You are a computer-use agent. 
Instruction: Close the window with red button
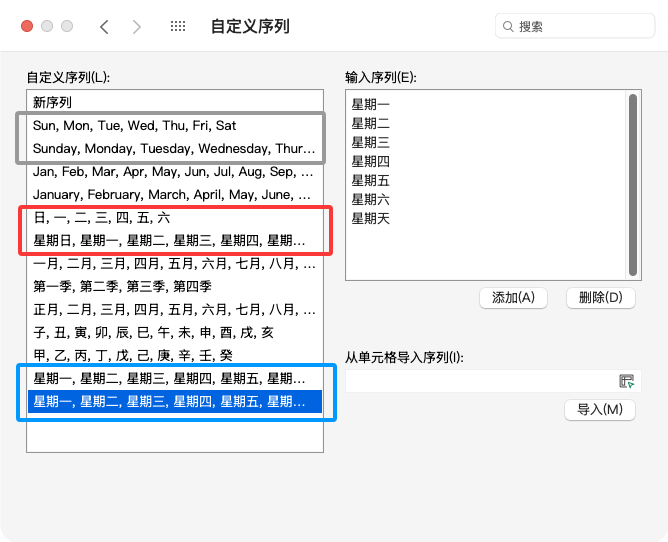coord(27,26)
